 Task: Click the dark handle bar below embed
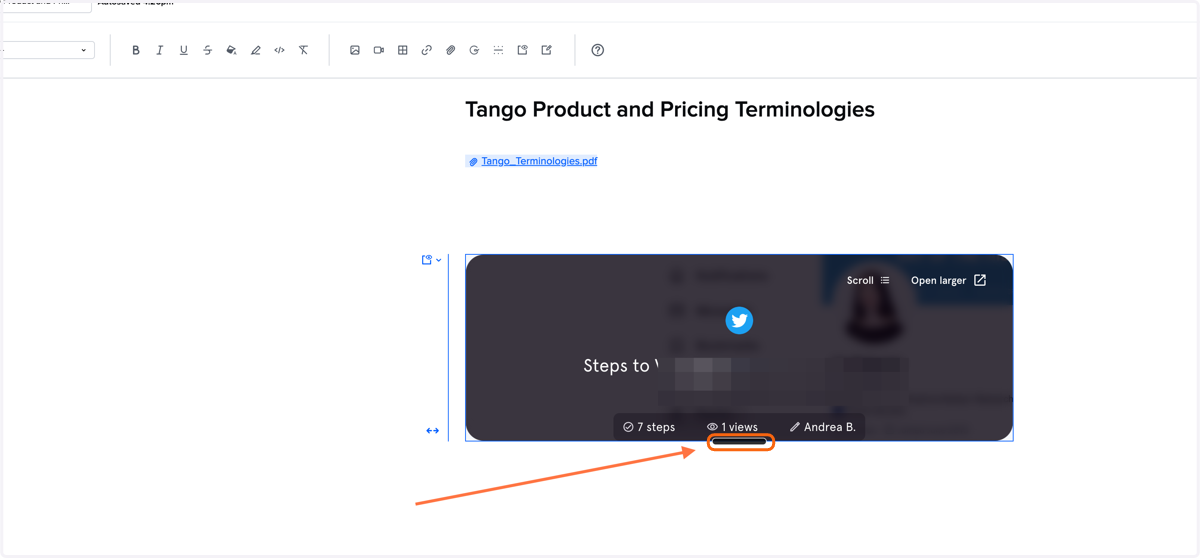tap(740, 442)
